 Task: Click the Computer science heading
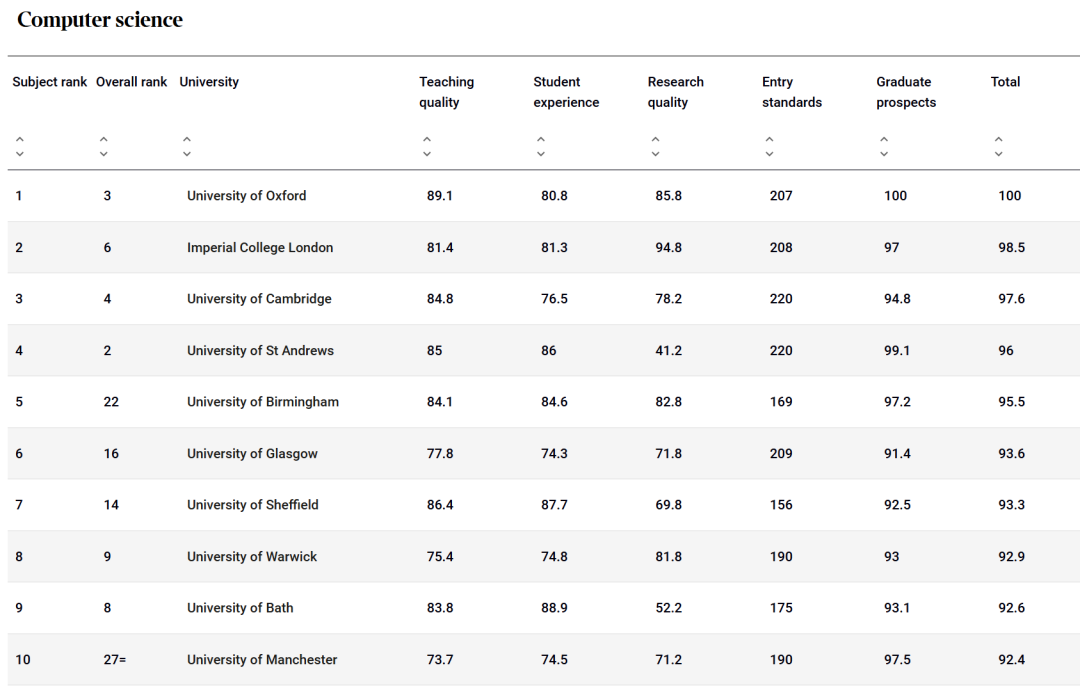click(x=100, y=20)
